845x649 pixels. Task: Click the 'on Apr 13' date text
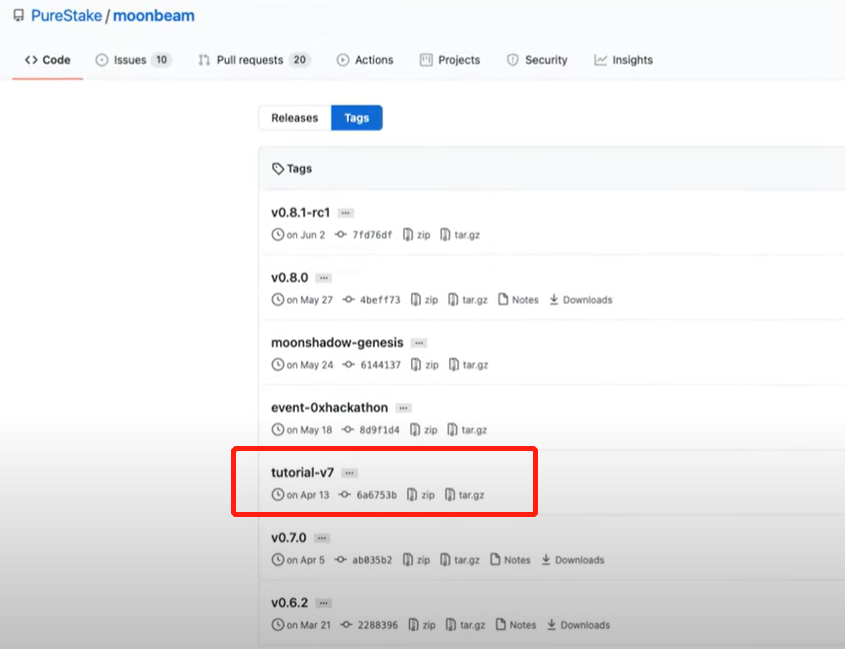pyautogui.click(x=308, y=495)
